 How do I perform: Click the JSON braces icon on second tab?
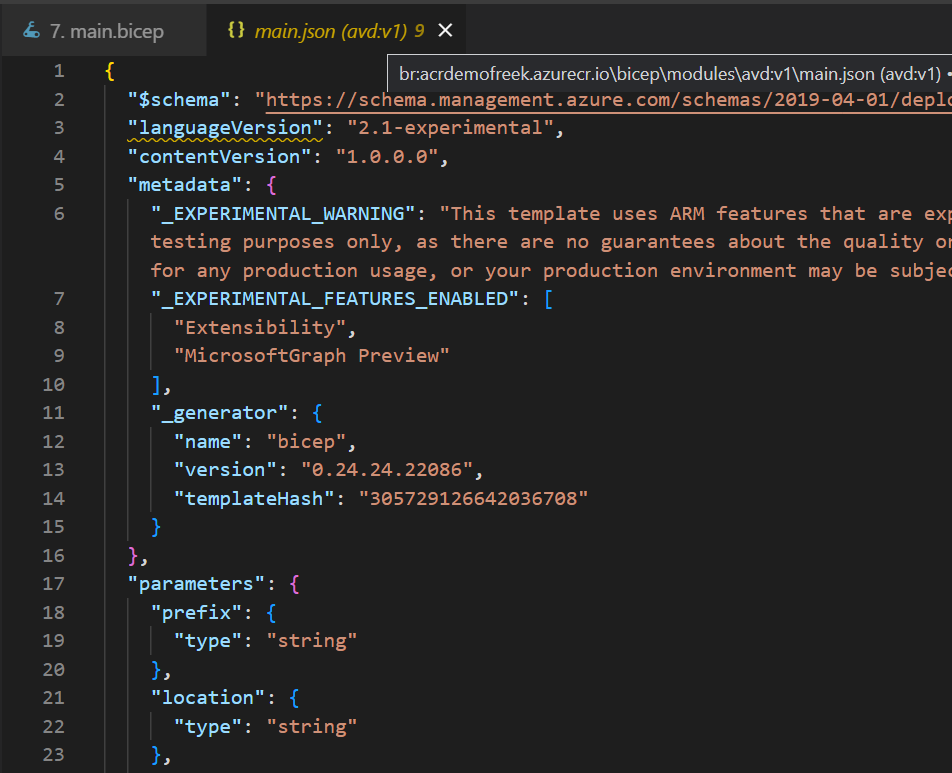(236, 30)
